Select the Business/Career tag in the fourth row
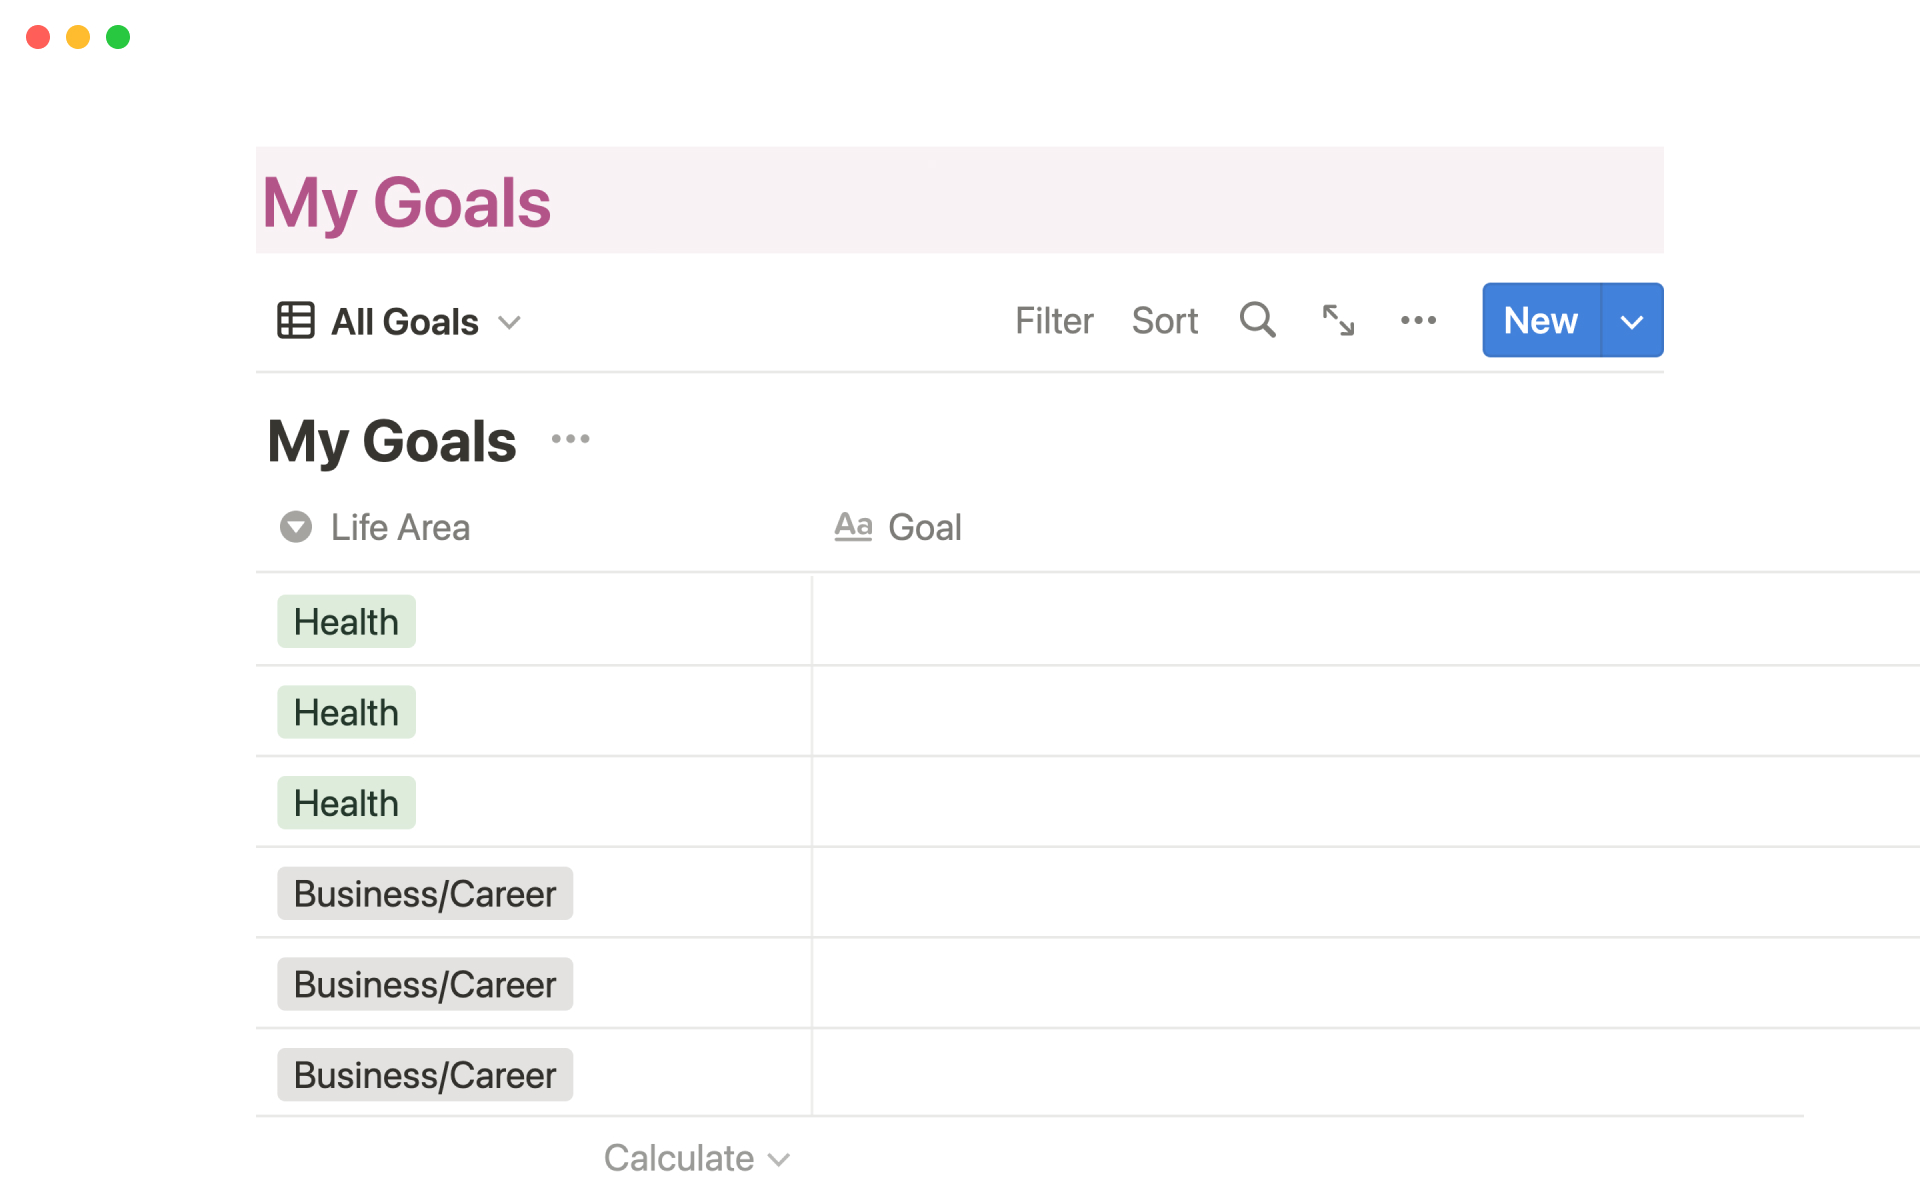The width and height of the screenshot is (1920, 1200). pyautogui.click(x=424, y=893)
